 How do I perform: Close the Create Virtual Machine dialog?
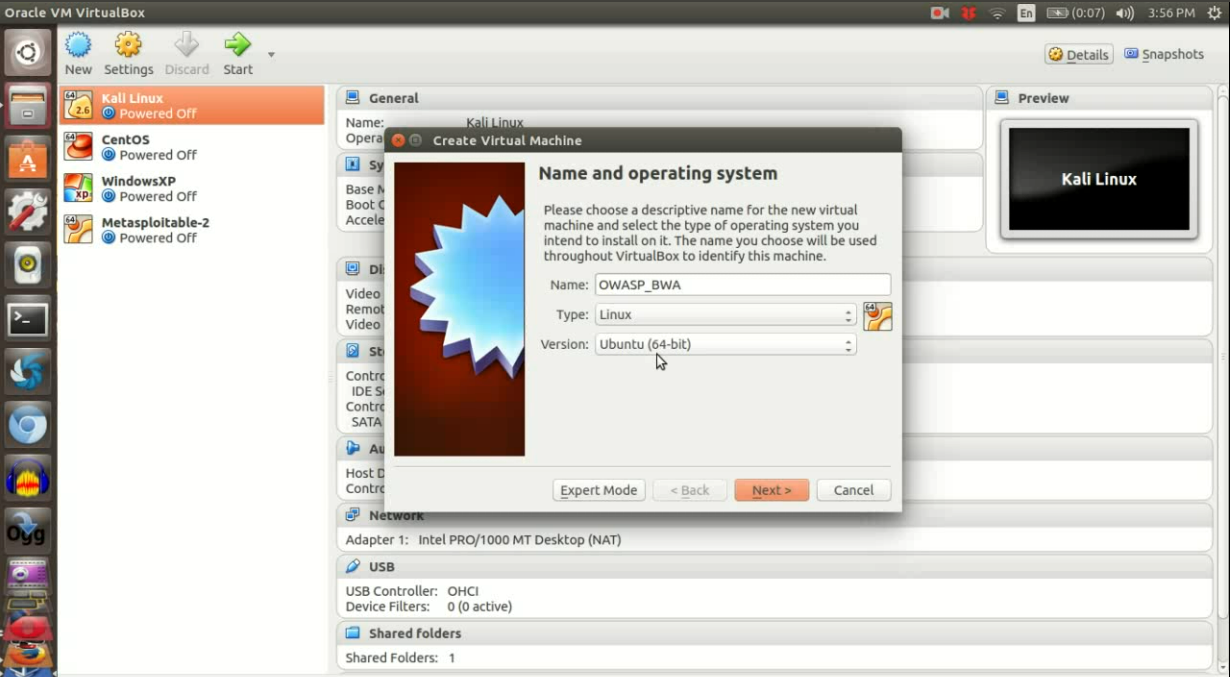398,140
